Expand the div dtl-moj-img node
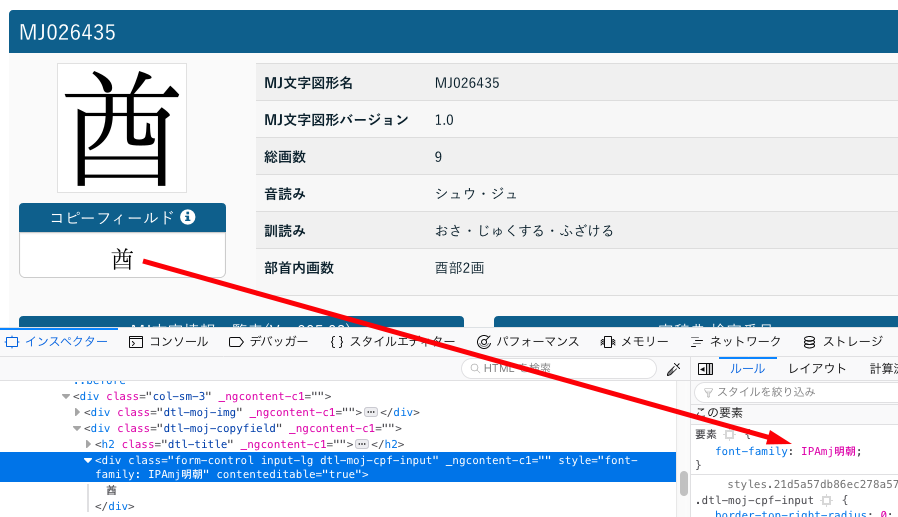898x517 pixels. click(x=77, y=412)
